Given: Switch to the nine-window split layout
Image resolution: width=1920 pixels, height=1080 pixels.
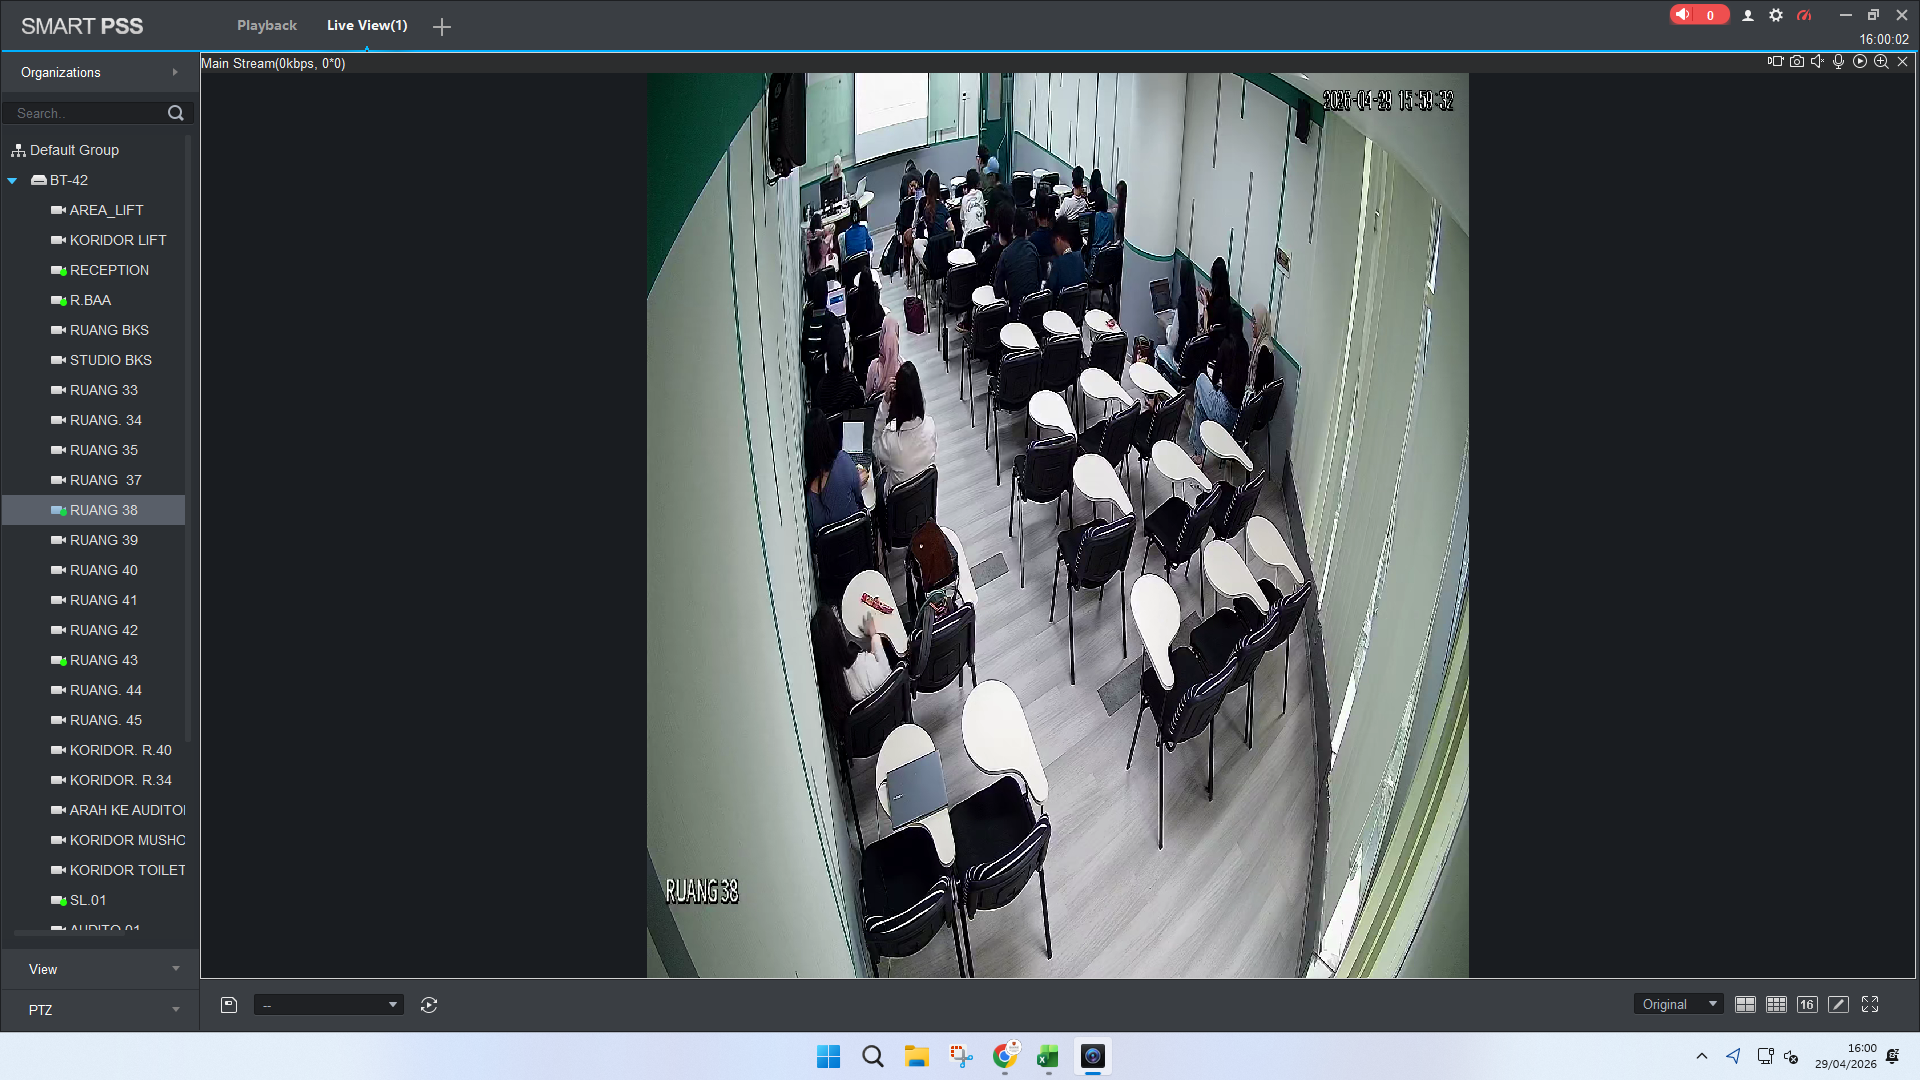Looking at the screenshot, I should [1776, 1004].
